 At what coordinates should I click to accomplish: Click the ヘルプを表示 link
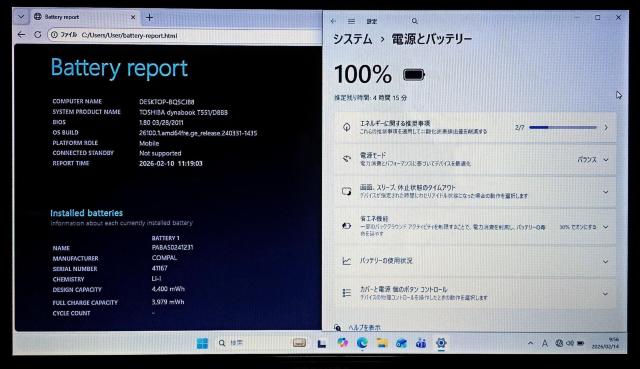coord(364,327)
